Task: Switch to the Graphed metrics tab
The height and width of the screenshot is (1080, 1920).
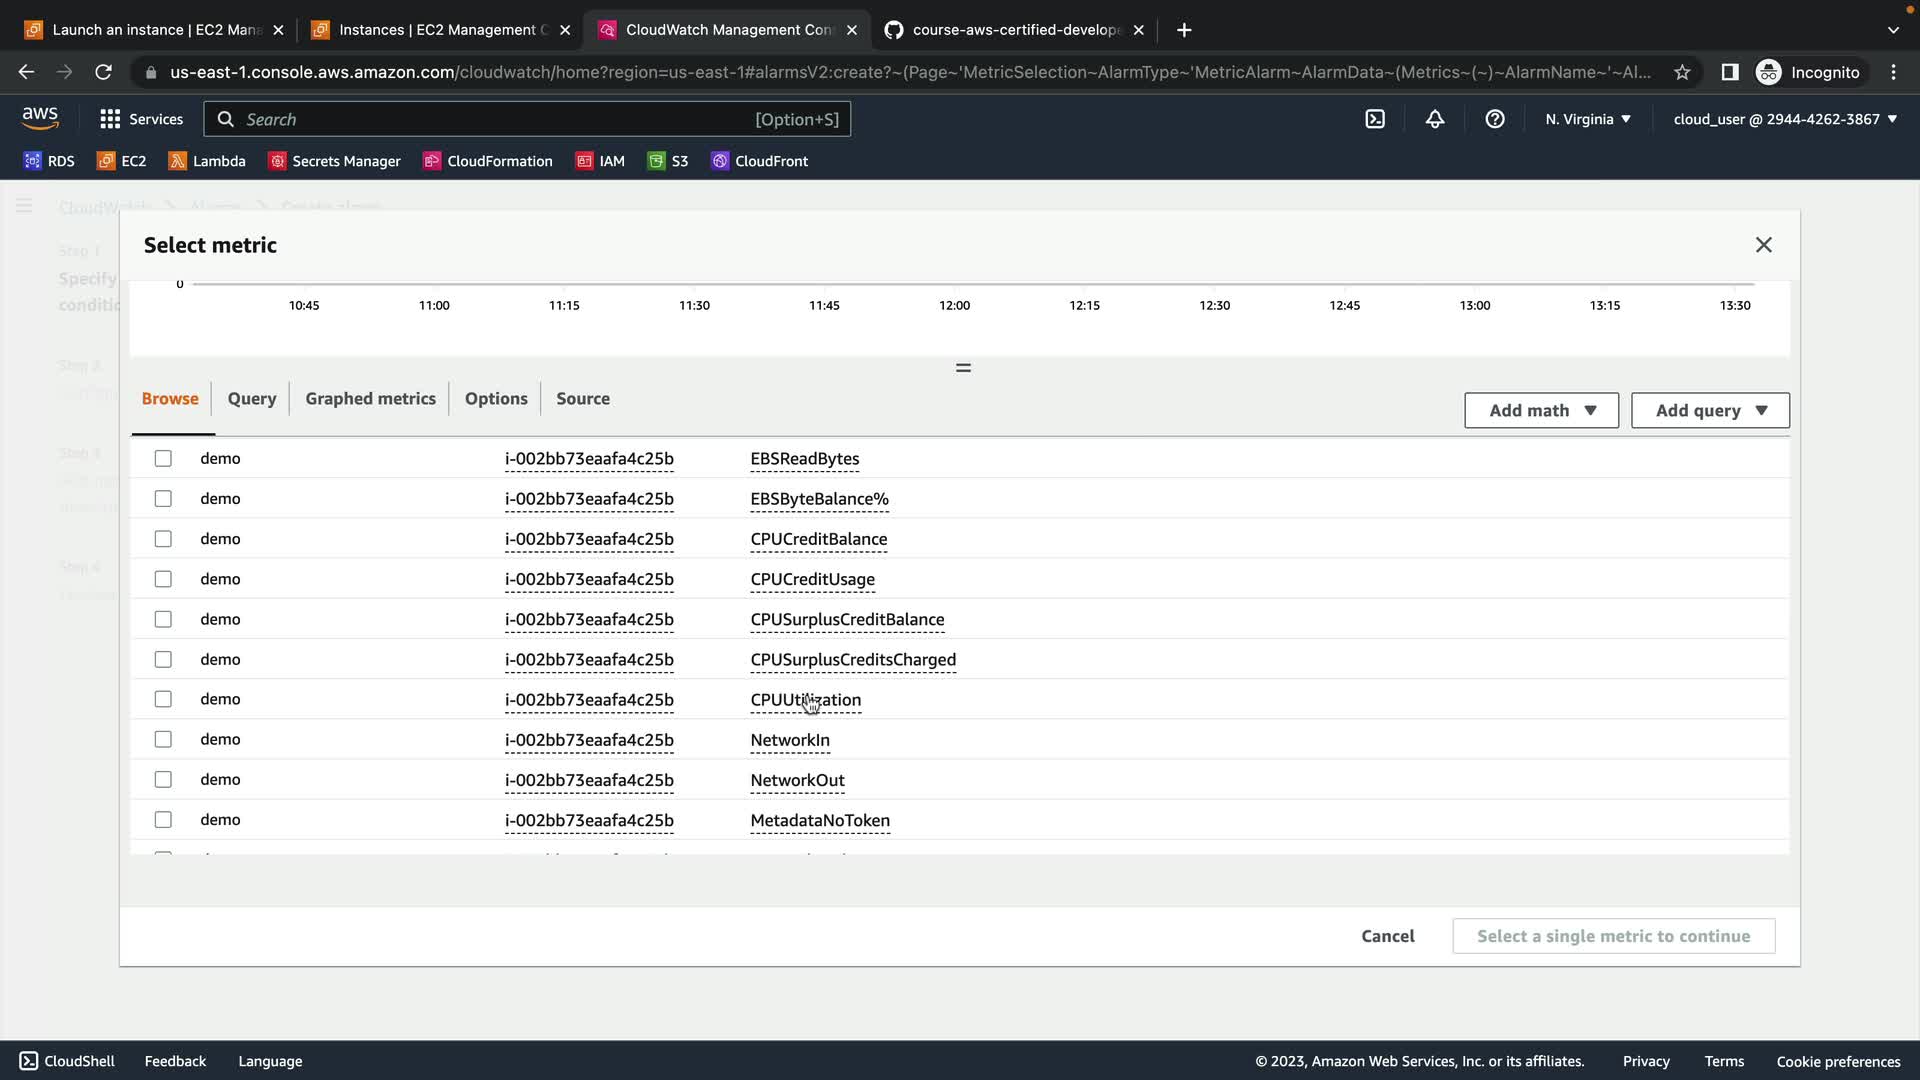Action: 370,398
